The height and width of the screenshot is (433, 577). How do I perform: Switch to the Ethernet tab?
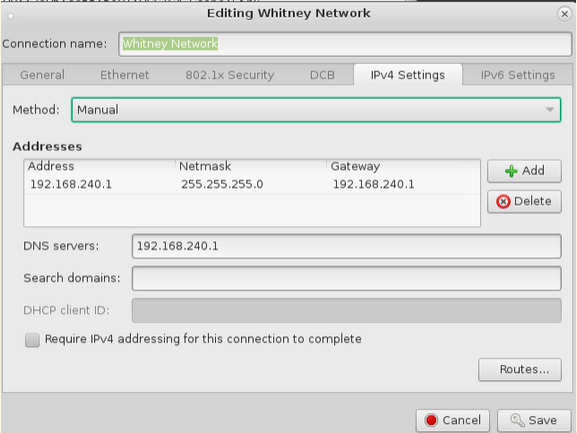point(124,75)
